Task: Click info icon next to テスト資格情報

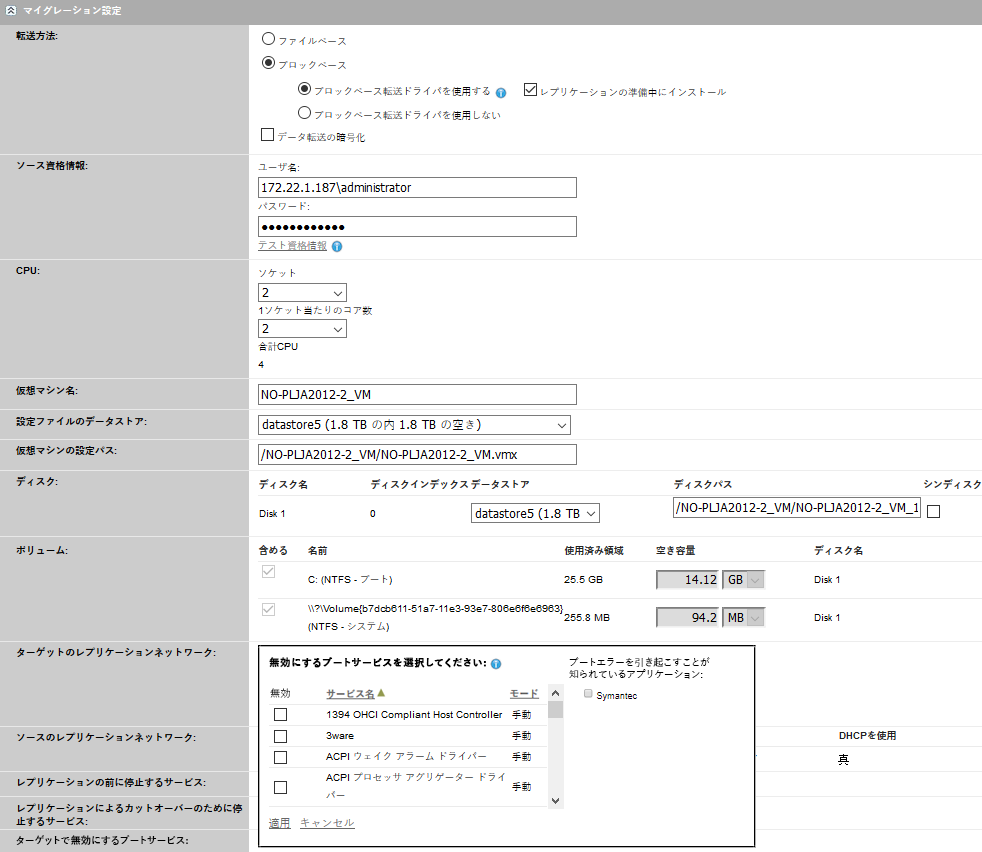Action: point(337,246)
